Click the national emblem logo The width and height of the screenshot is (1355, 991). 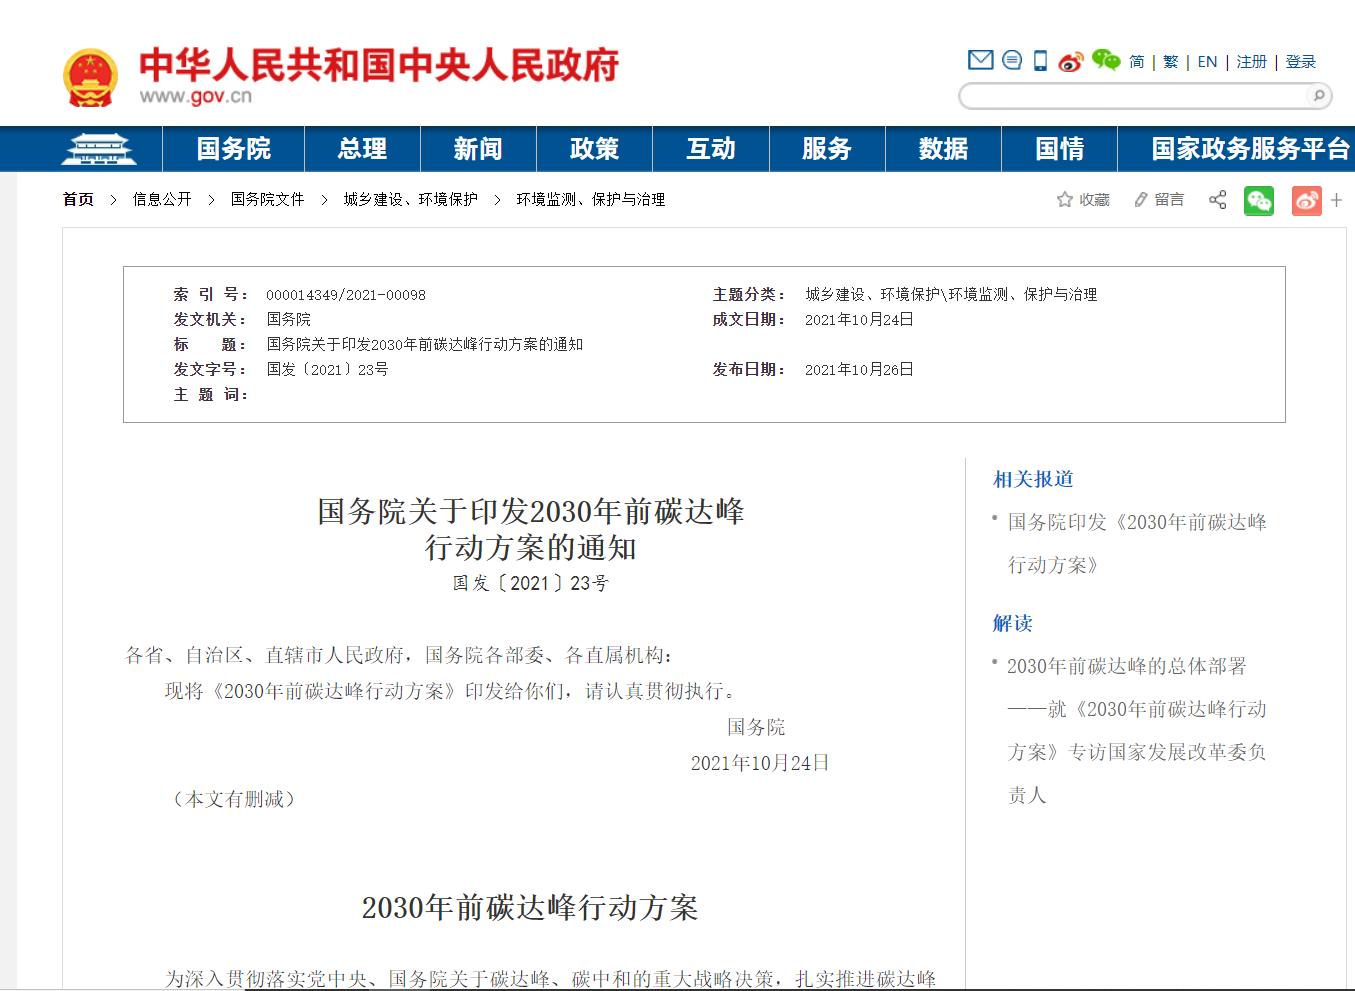pyautogui.click(x=90, y=76)
